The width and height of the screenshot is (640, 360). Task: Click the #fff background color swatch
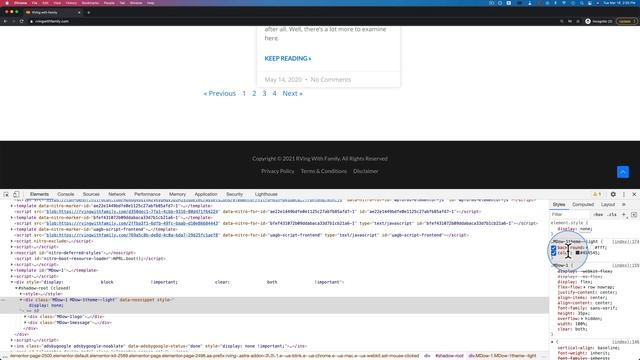592,247
